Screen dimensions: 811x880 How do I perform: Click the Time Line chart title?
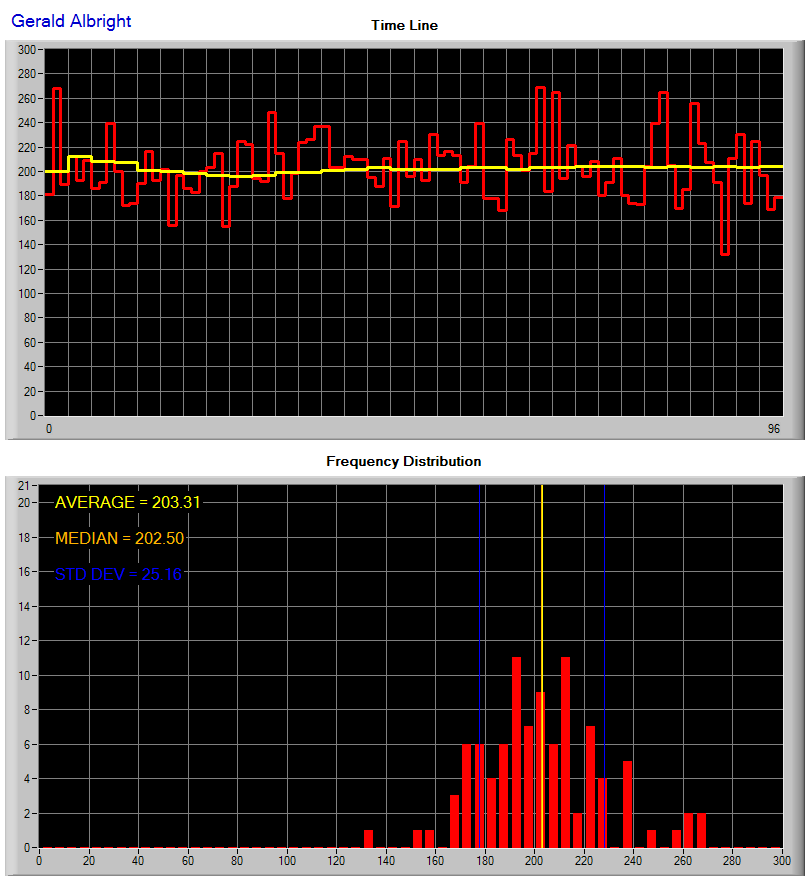[x=404, y=25]
